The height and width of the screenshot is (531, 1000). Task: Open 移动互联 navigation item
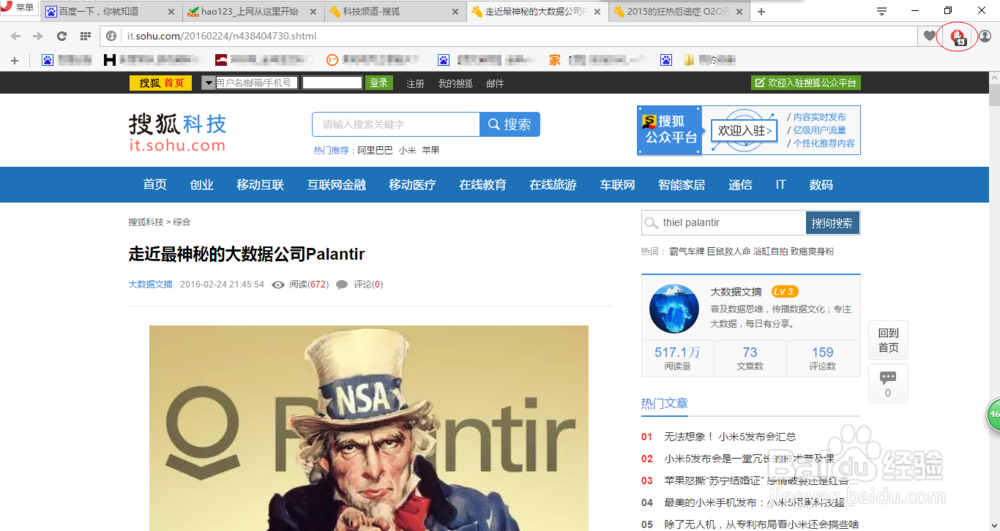pyautogui.click(x=260, y=185)
